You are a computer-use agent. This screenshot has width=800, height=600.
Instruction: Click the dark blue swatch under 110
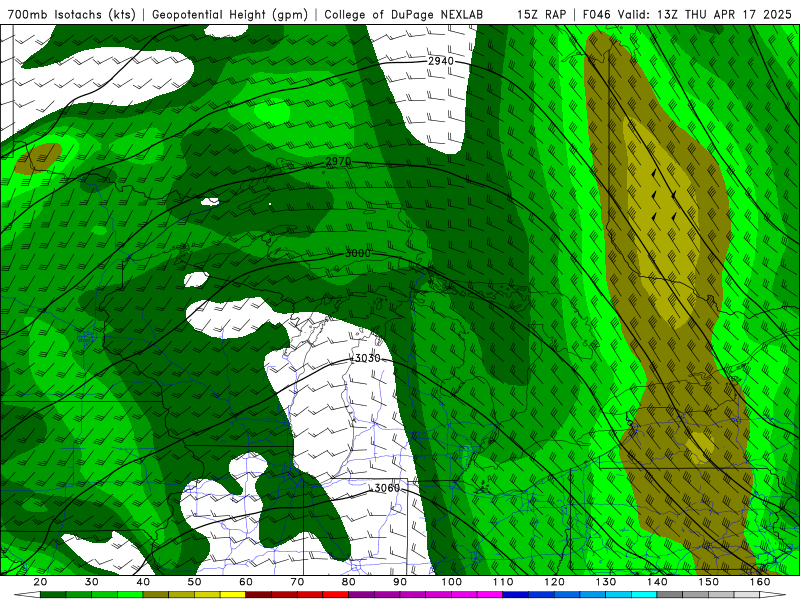coord(516,595)
